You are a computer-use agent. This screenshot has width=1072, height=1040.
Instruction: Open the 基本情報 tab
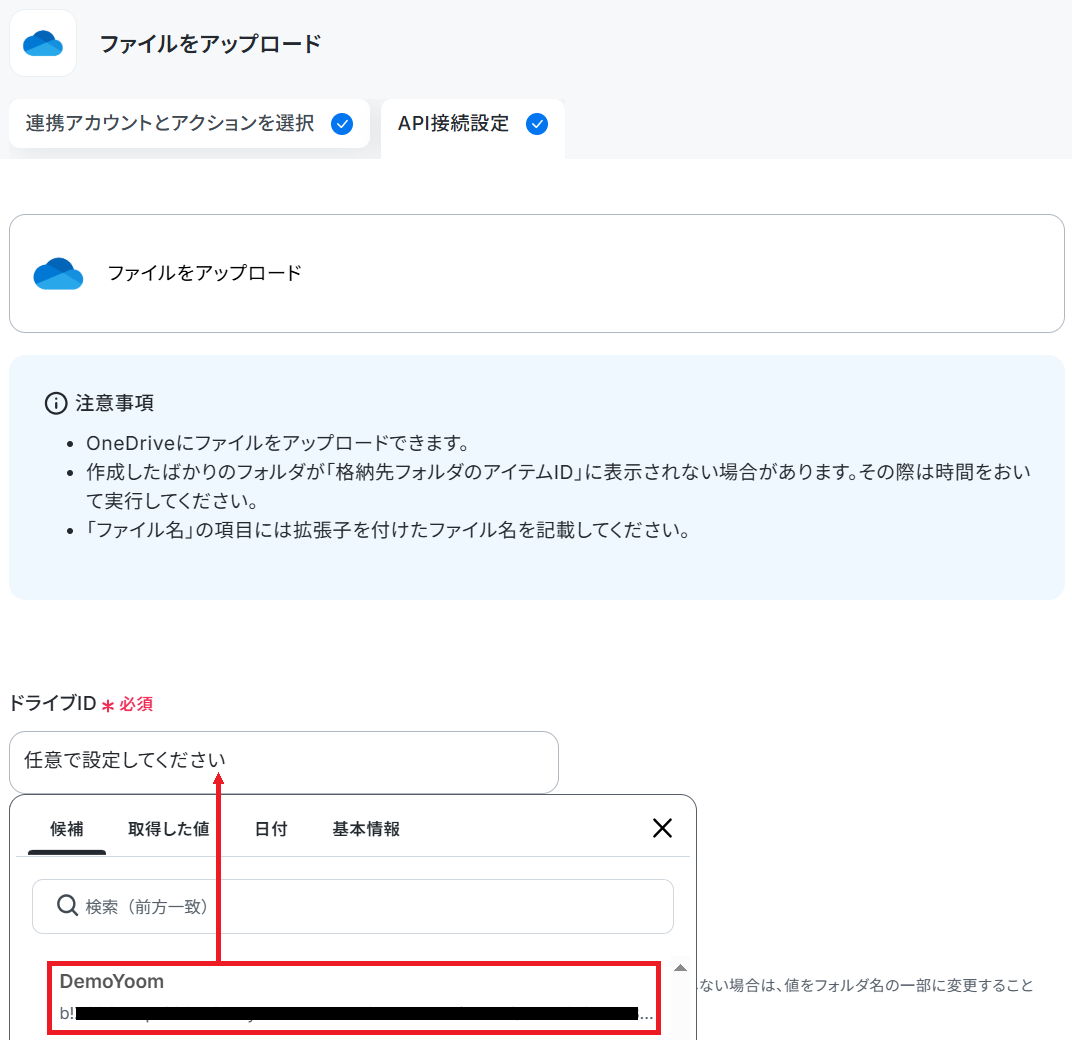366,829
